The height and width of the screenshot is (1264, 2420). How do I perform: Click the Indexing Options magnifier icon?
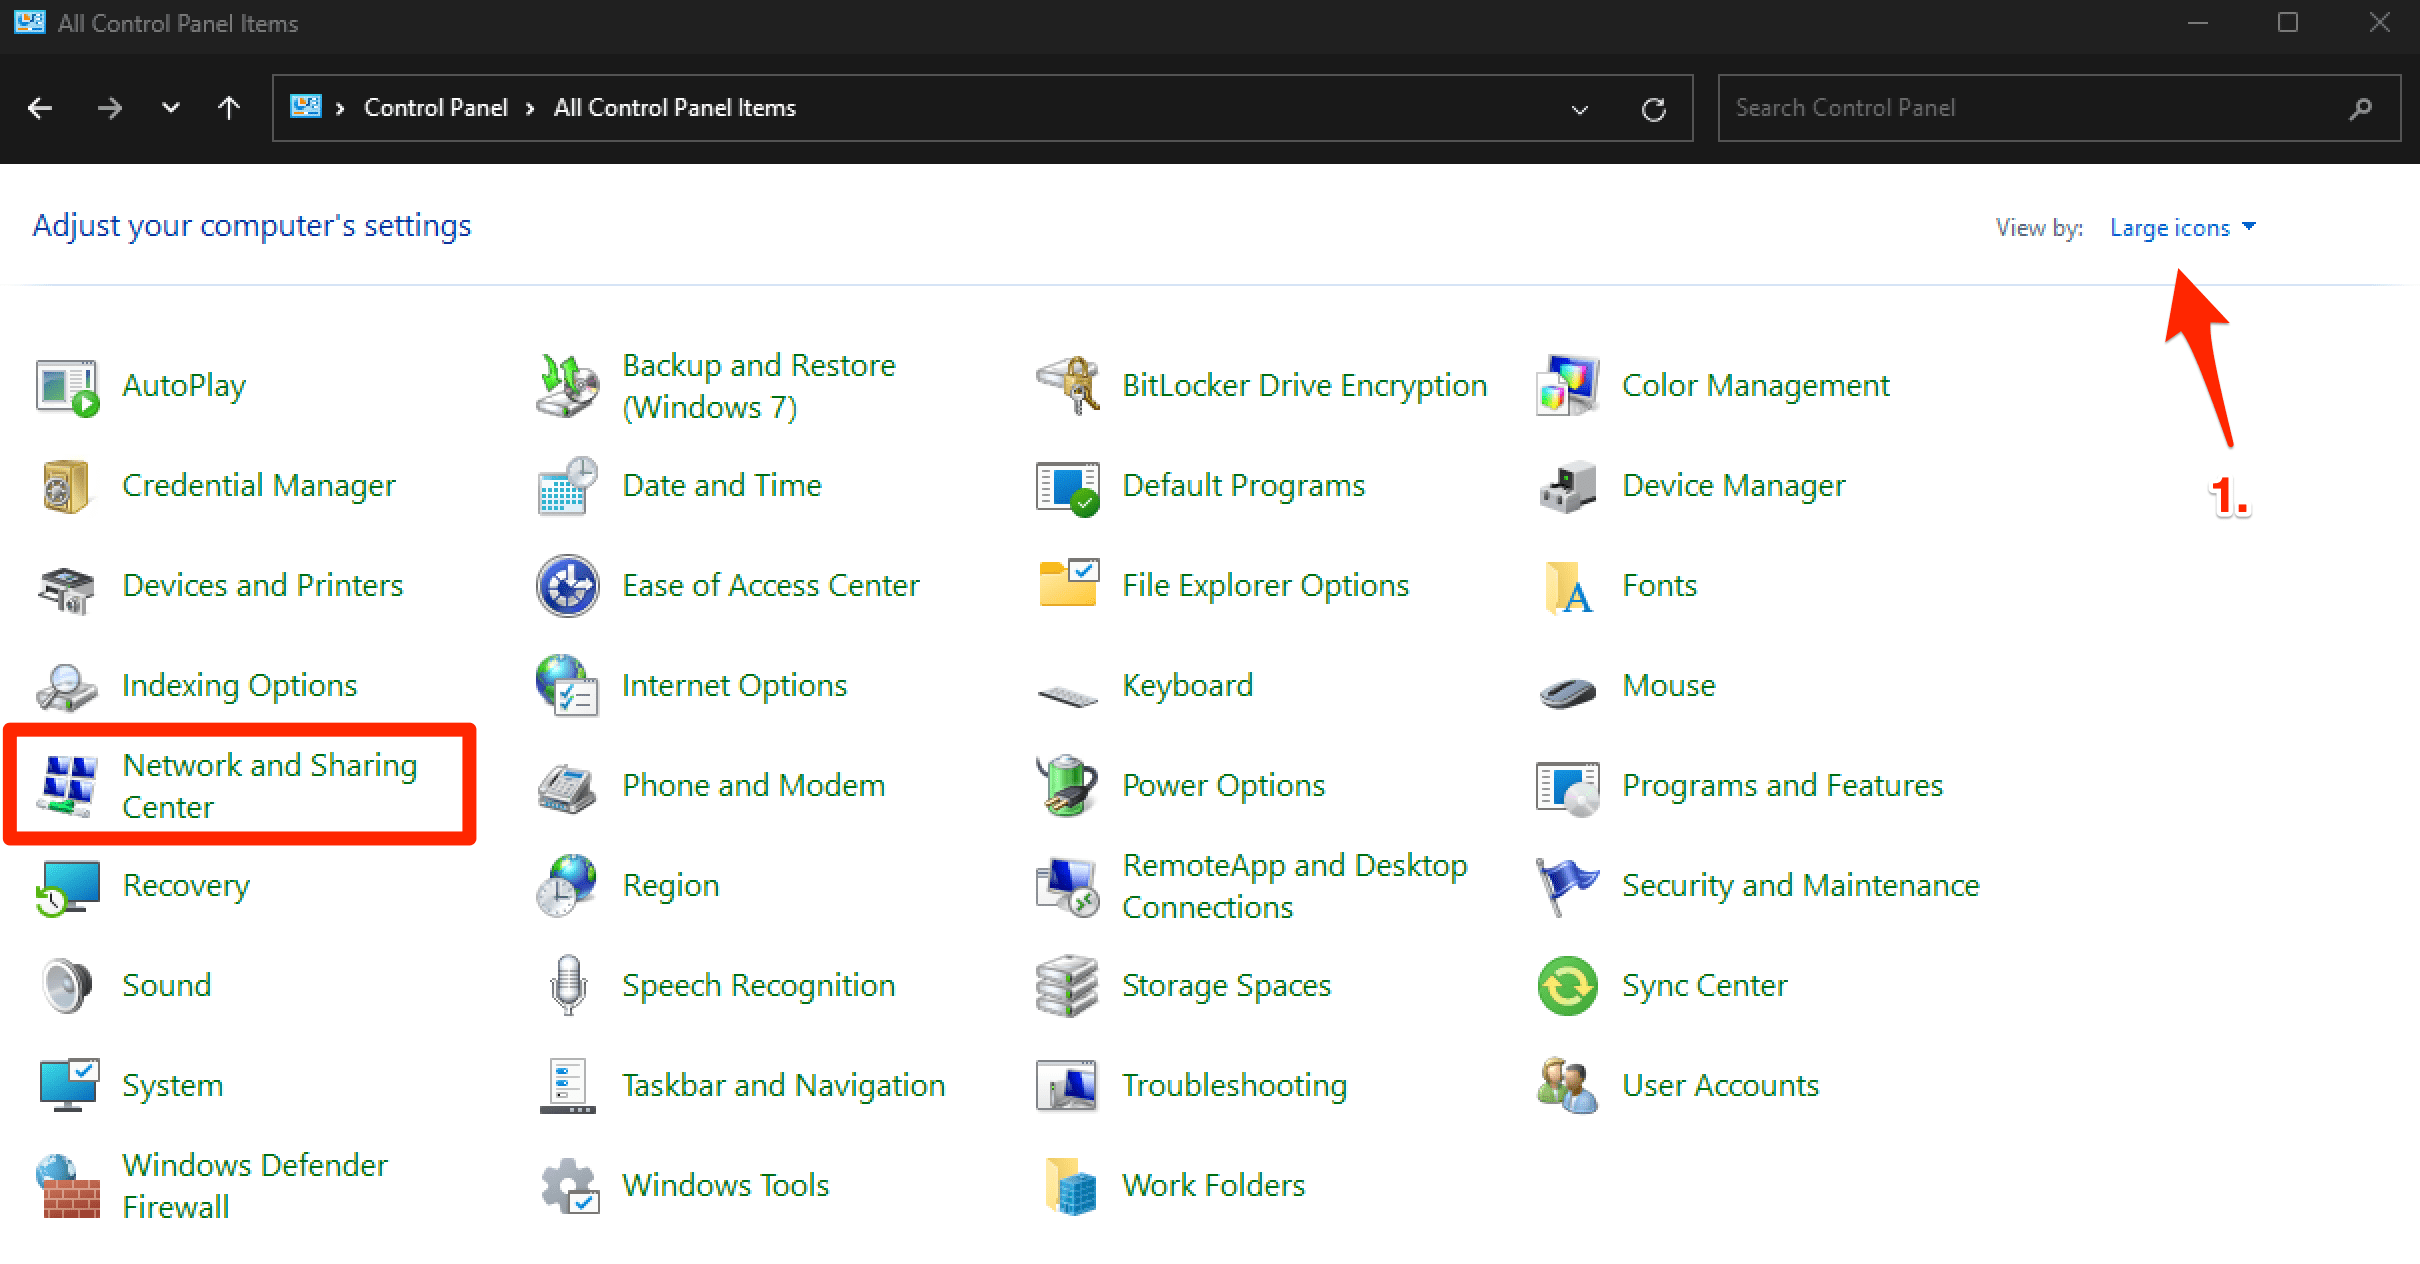68,686
